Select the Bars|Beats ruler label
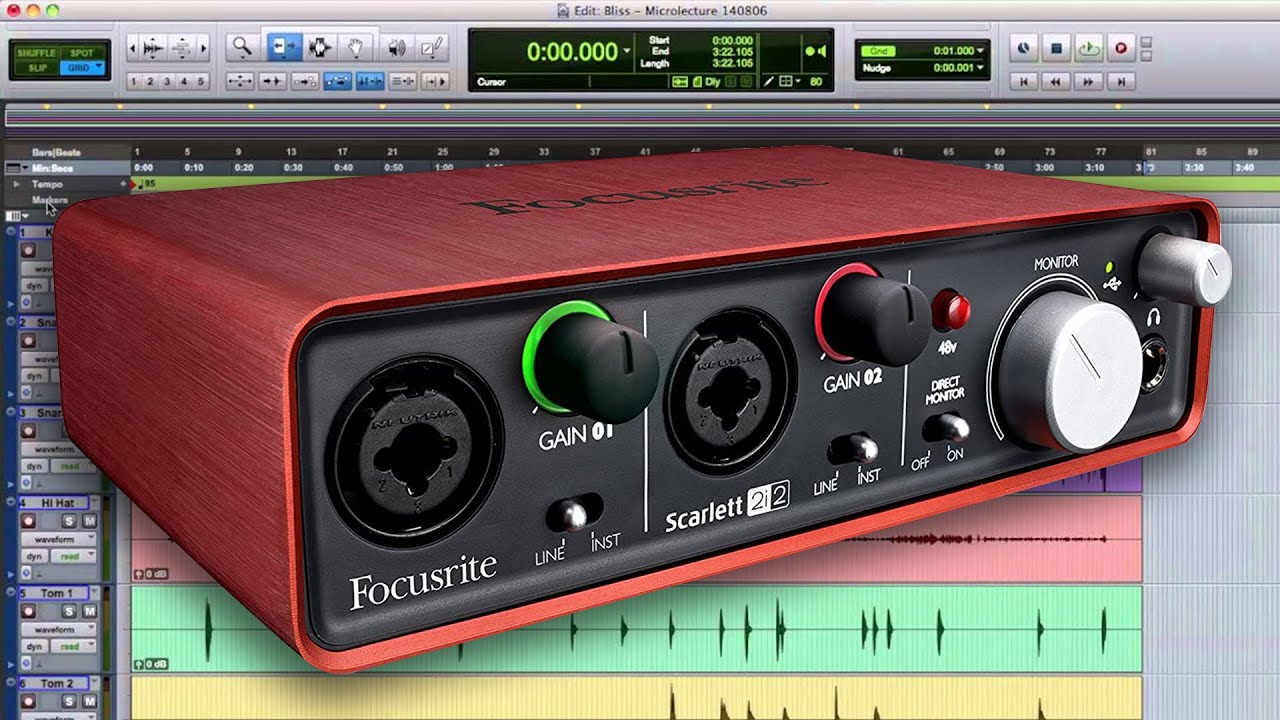This screenshot has width=1280, height=720. point(56,153)
